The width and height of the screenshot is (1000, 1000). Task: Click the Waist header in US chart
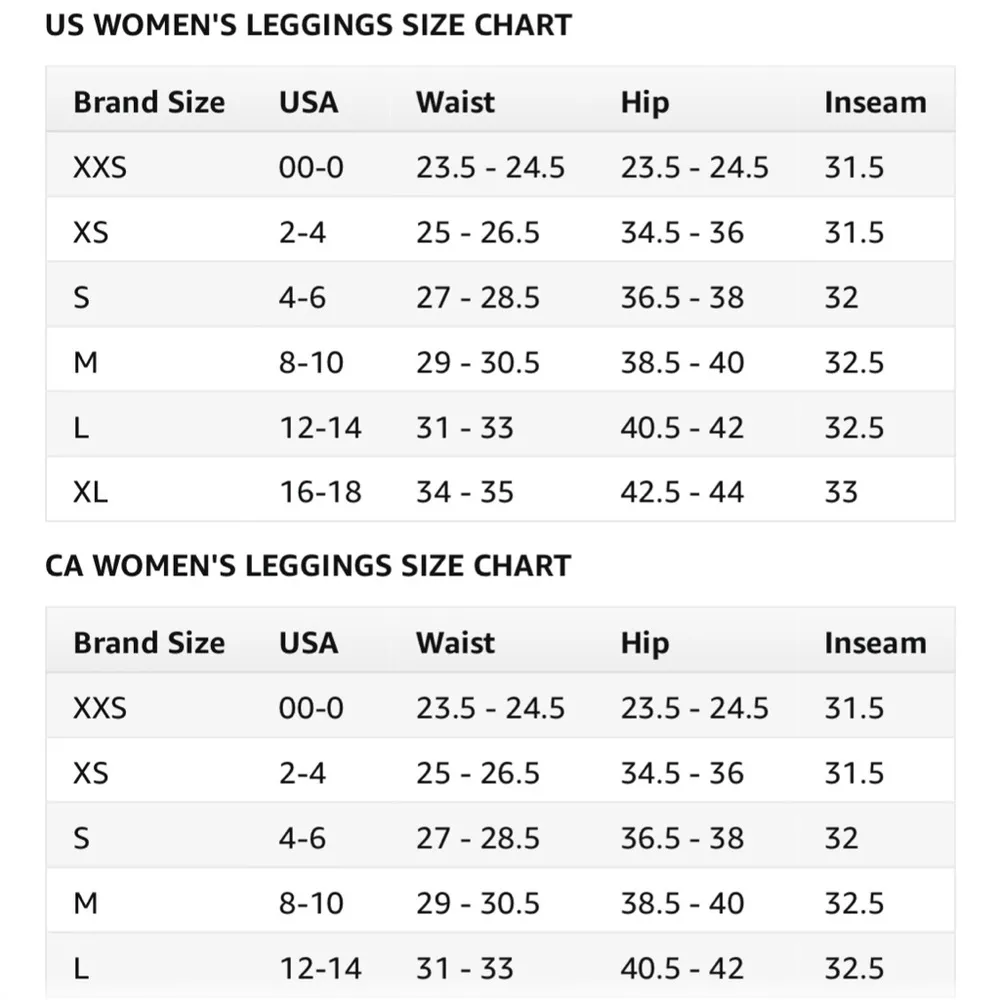click(x=455, y=103)
